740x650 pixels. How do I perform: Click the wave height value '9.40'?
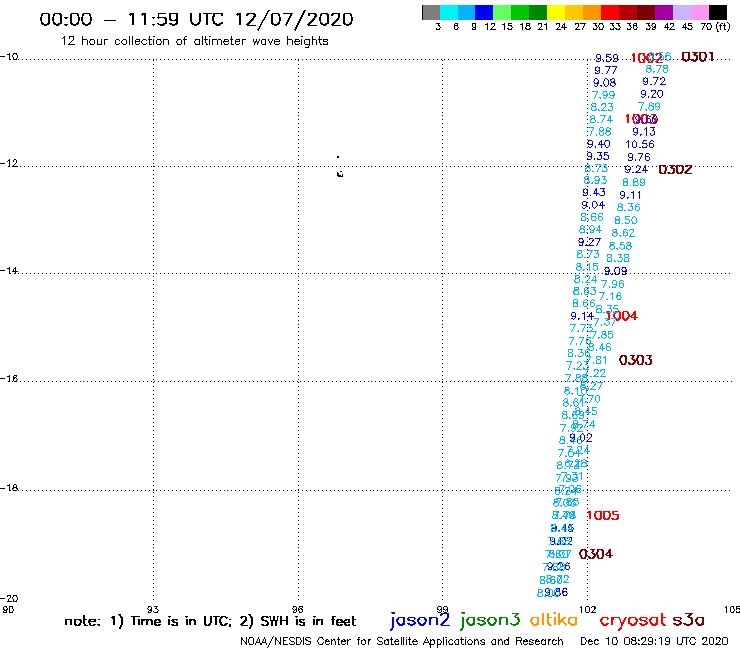(598, 144)
